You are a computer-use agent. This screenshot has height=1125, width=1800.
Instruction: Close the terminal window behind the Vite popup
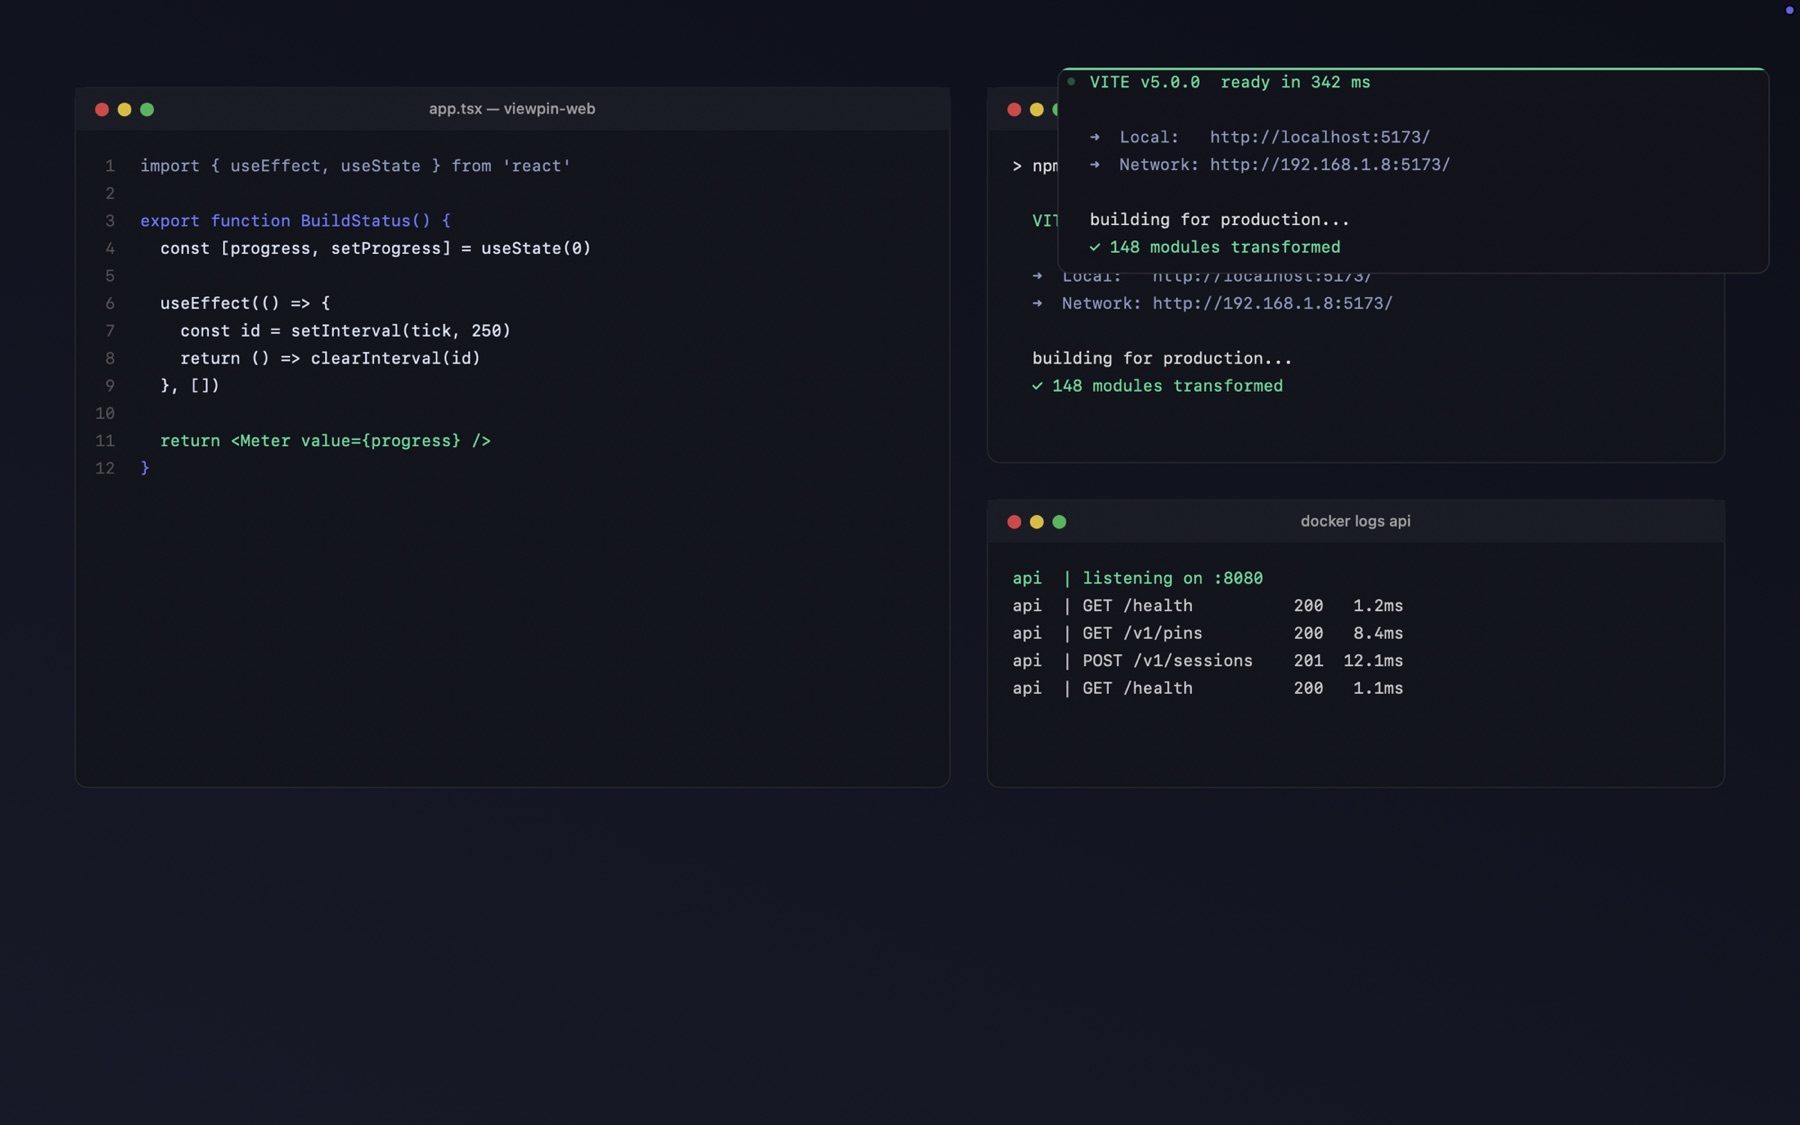(x=1014, y=109)
